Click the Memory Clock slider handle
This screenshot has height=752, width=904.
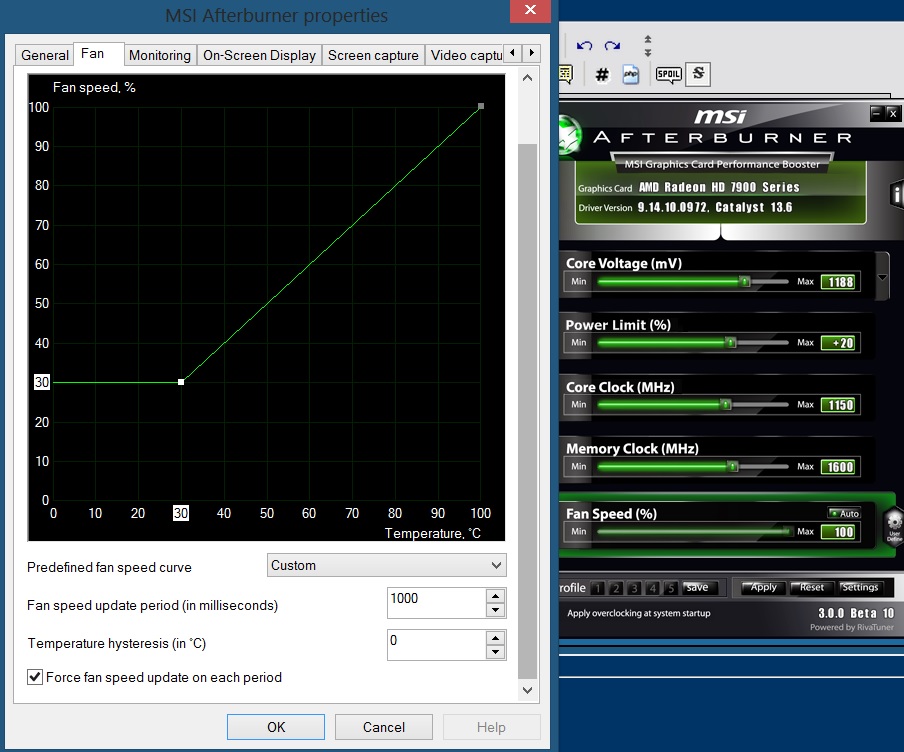pos(733,466)
